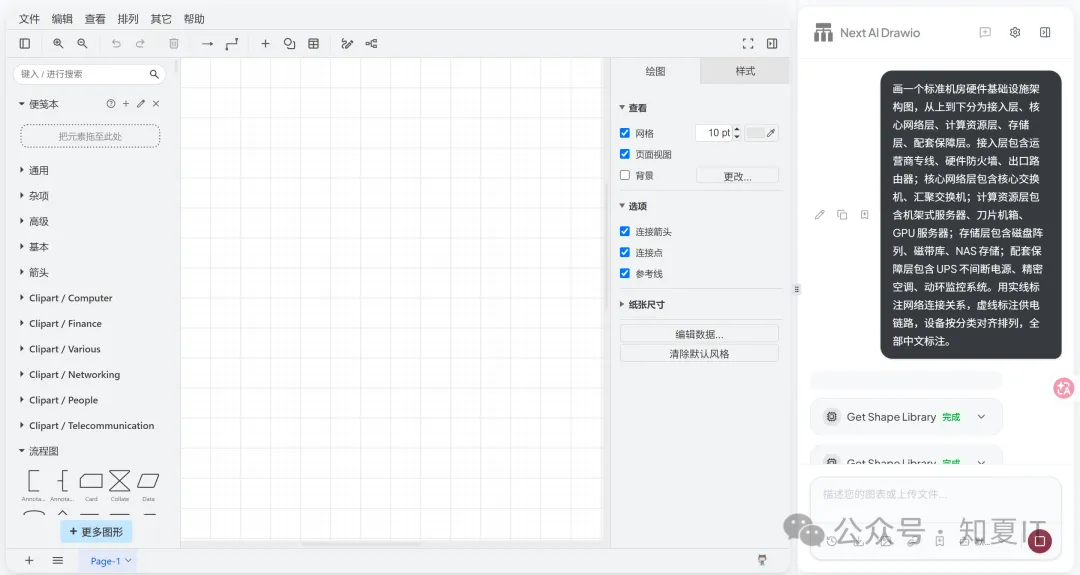Open the shapes picker icon
Image resolution: width=1080 pixels, height=575 pixels.
click(289, 43)
